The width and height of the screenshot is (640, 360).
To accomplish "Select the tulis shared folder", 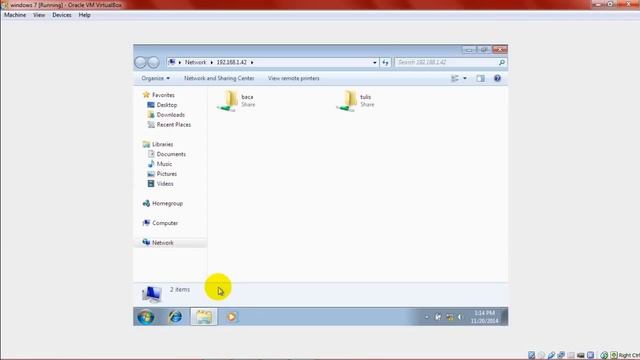I will tap(355, 100).
